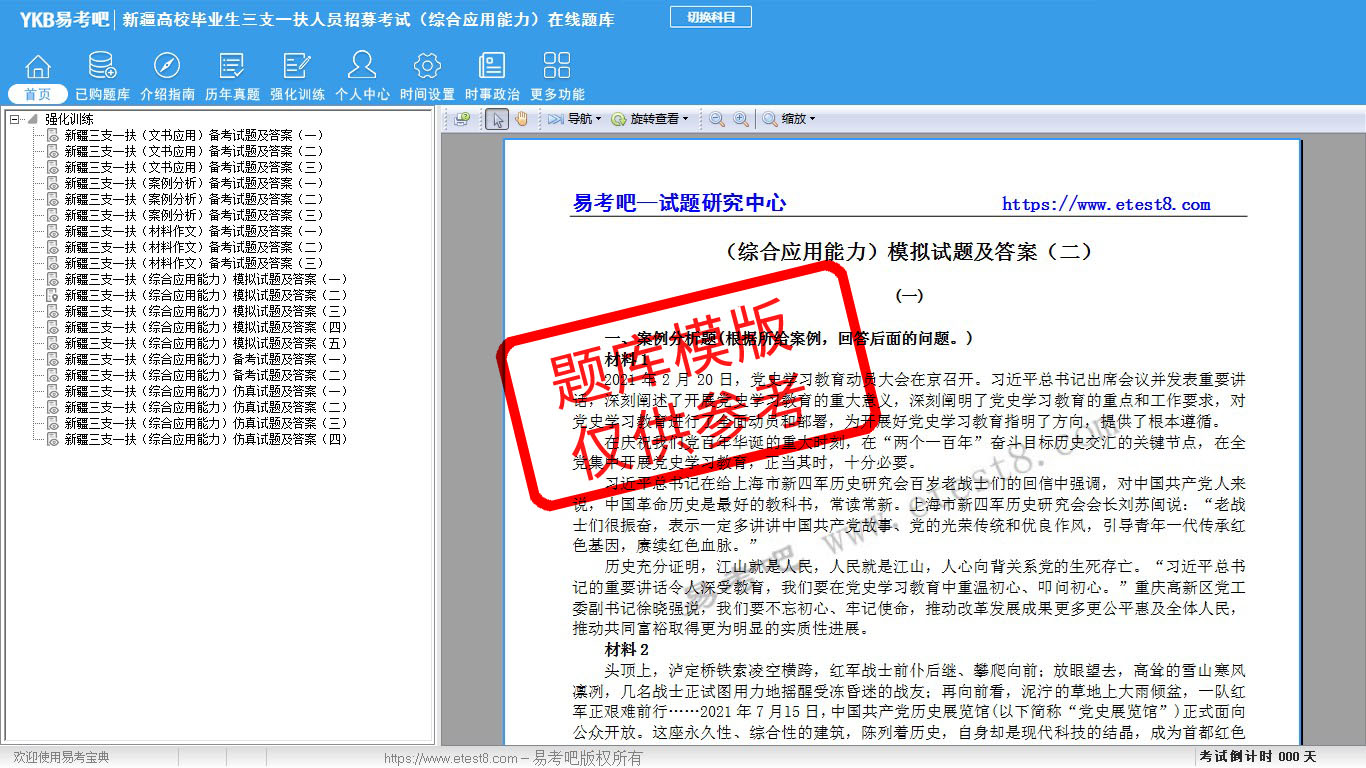Viewport: 1366px width, 768px height.
Task: Click the zoom out magnifier icon
Action: (x=717, y=119)
